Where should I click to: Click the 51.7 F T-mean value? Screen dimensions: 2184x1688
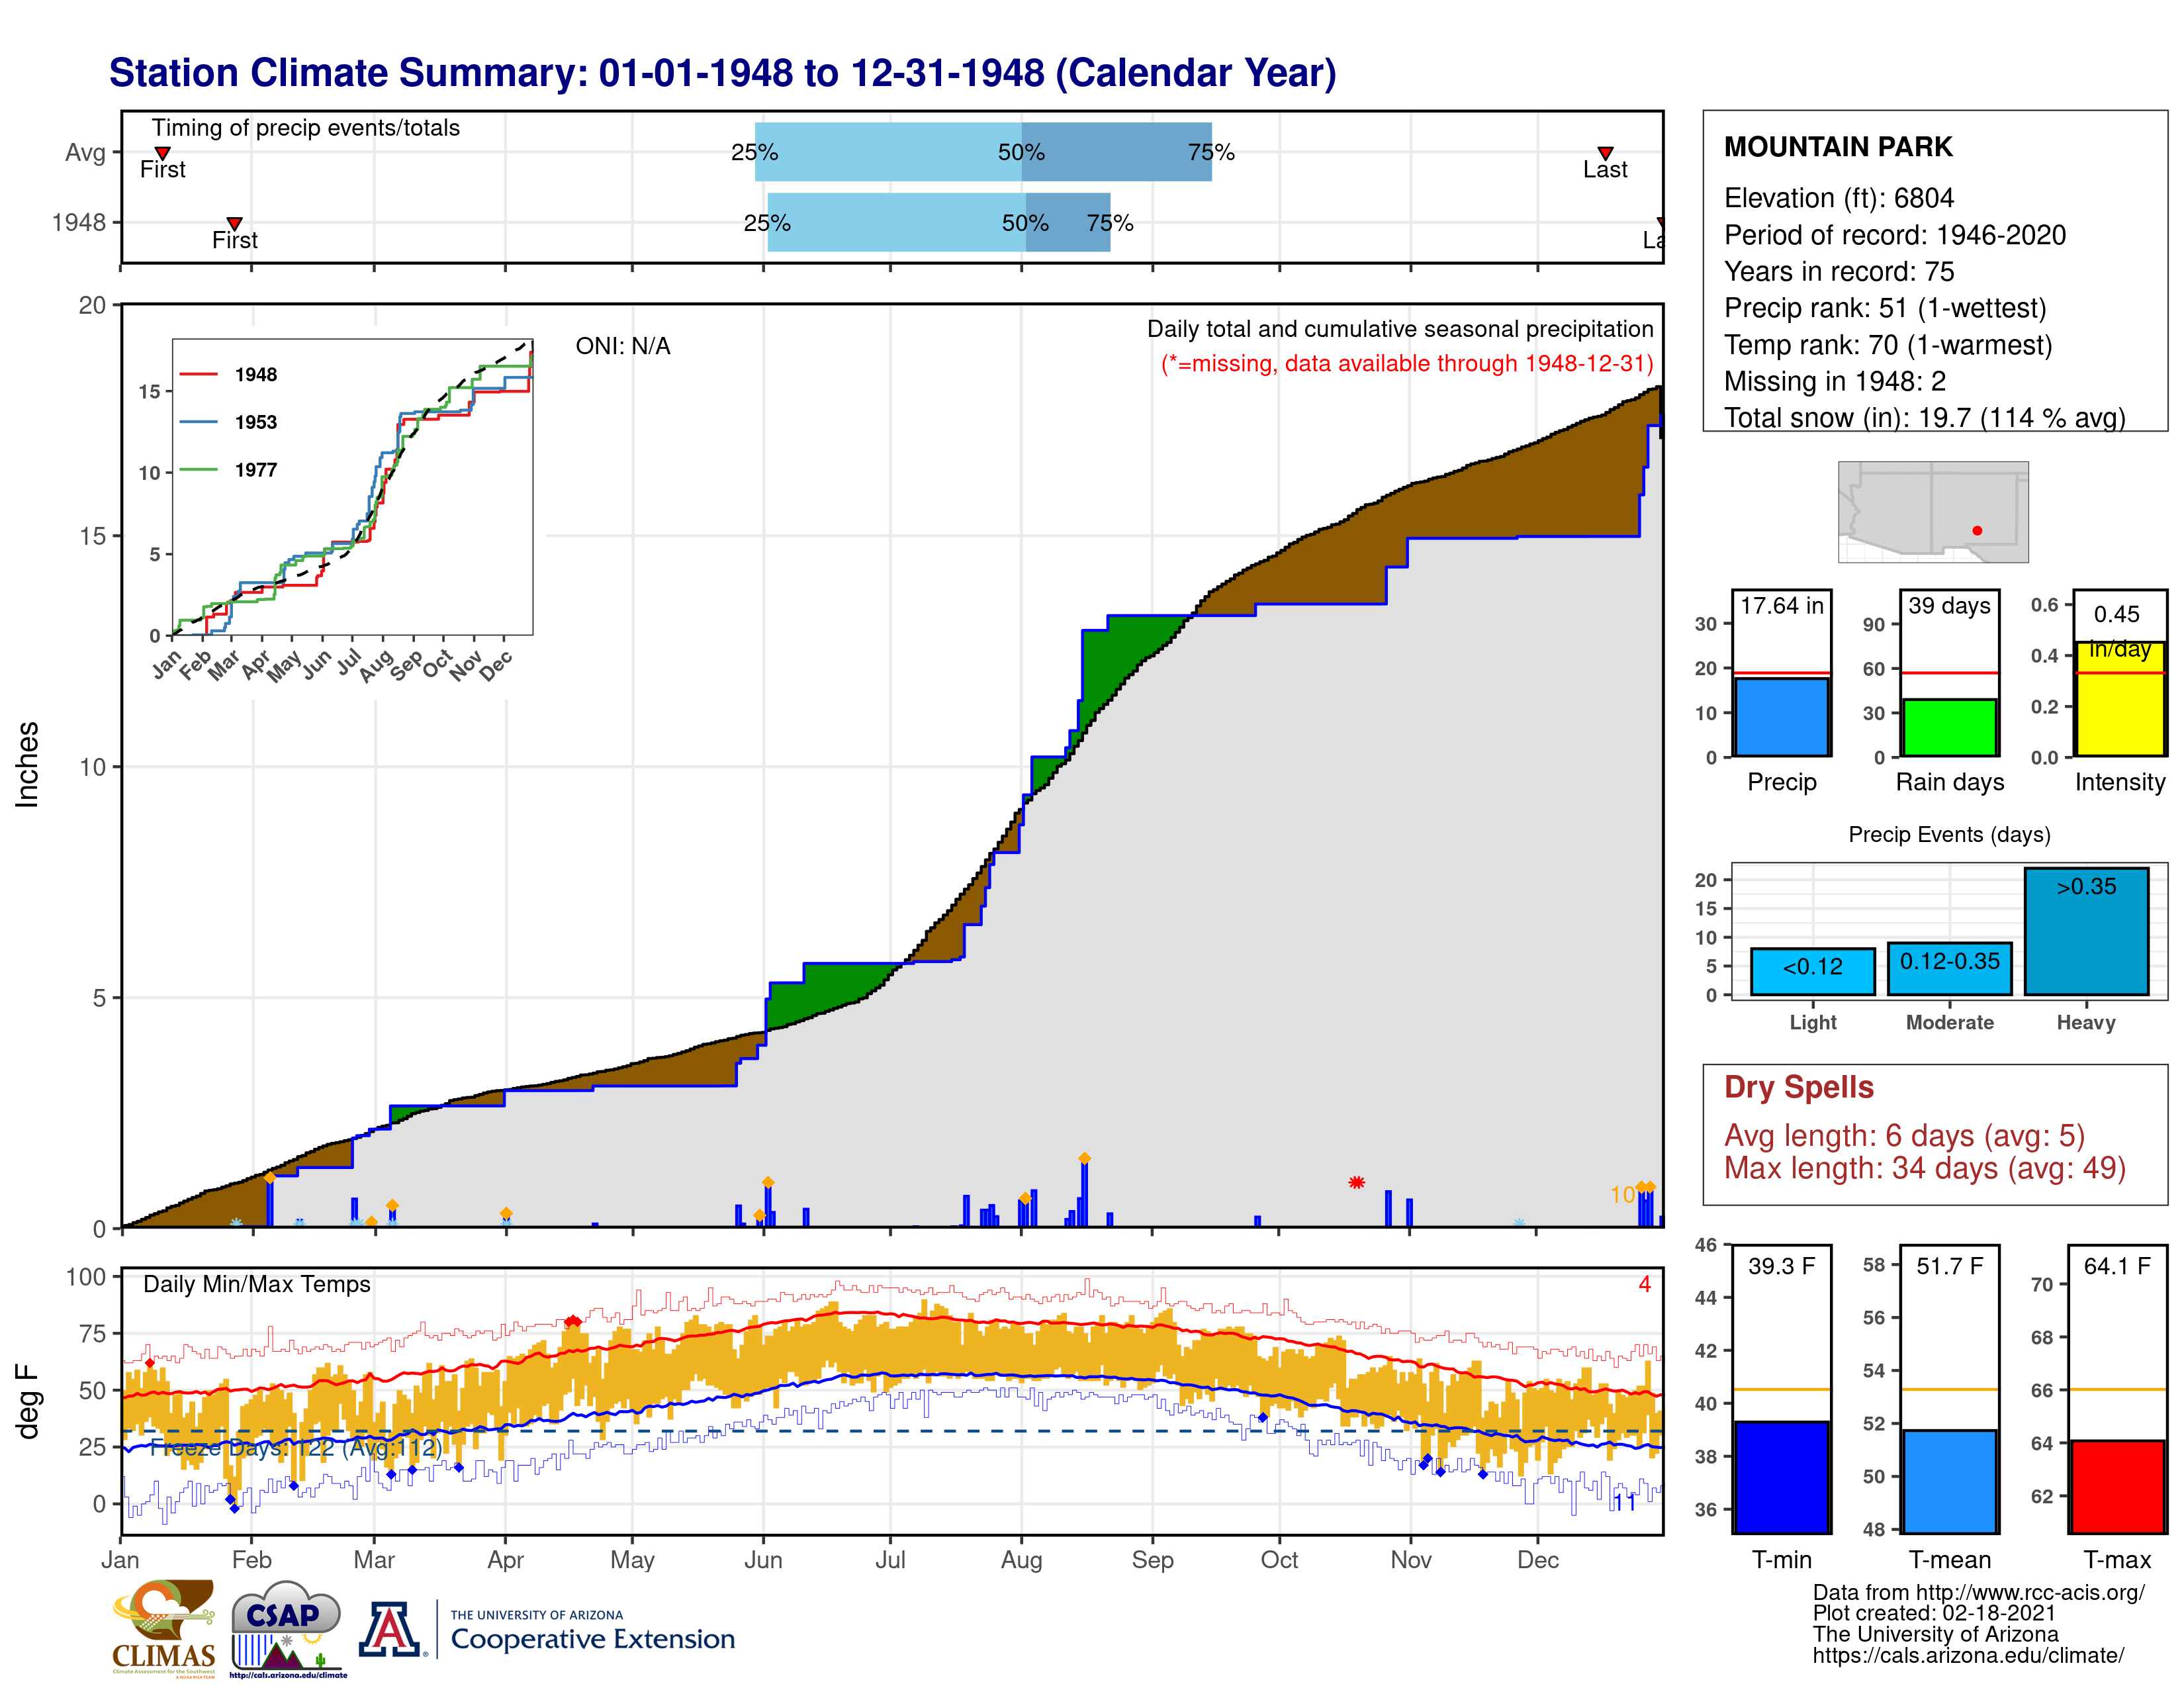[1949, 1266]
